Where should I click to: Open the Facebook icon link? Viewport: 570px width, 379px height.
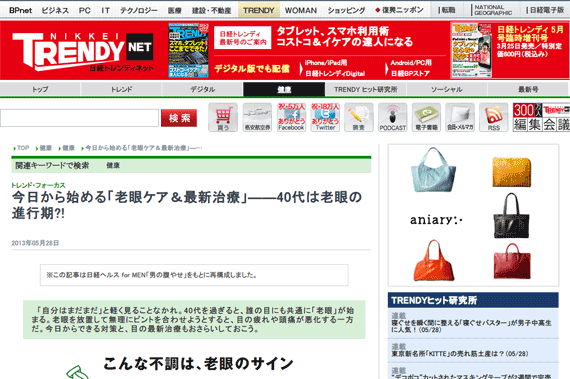291,117
